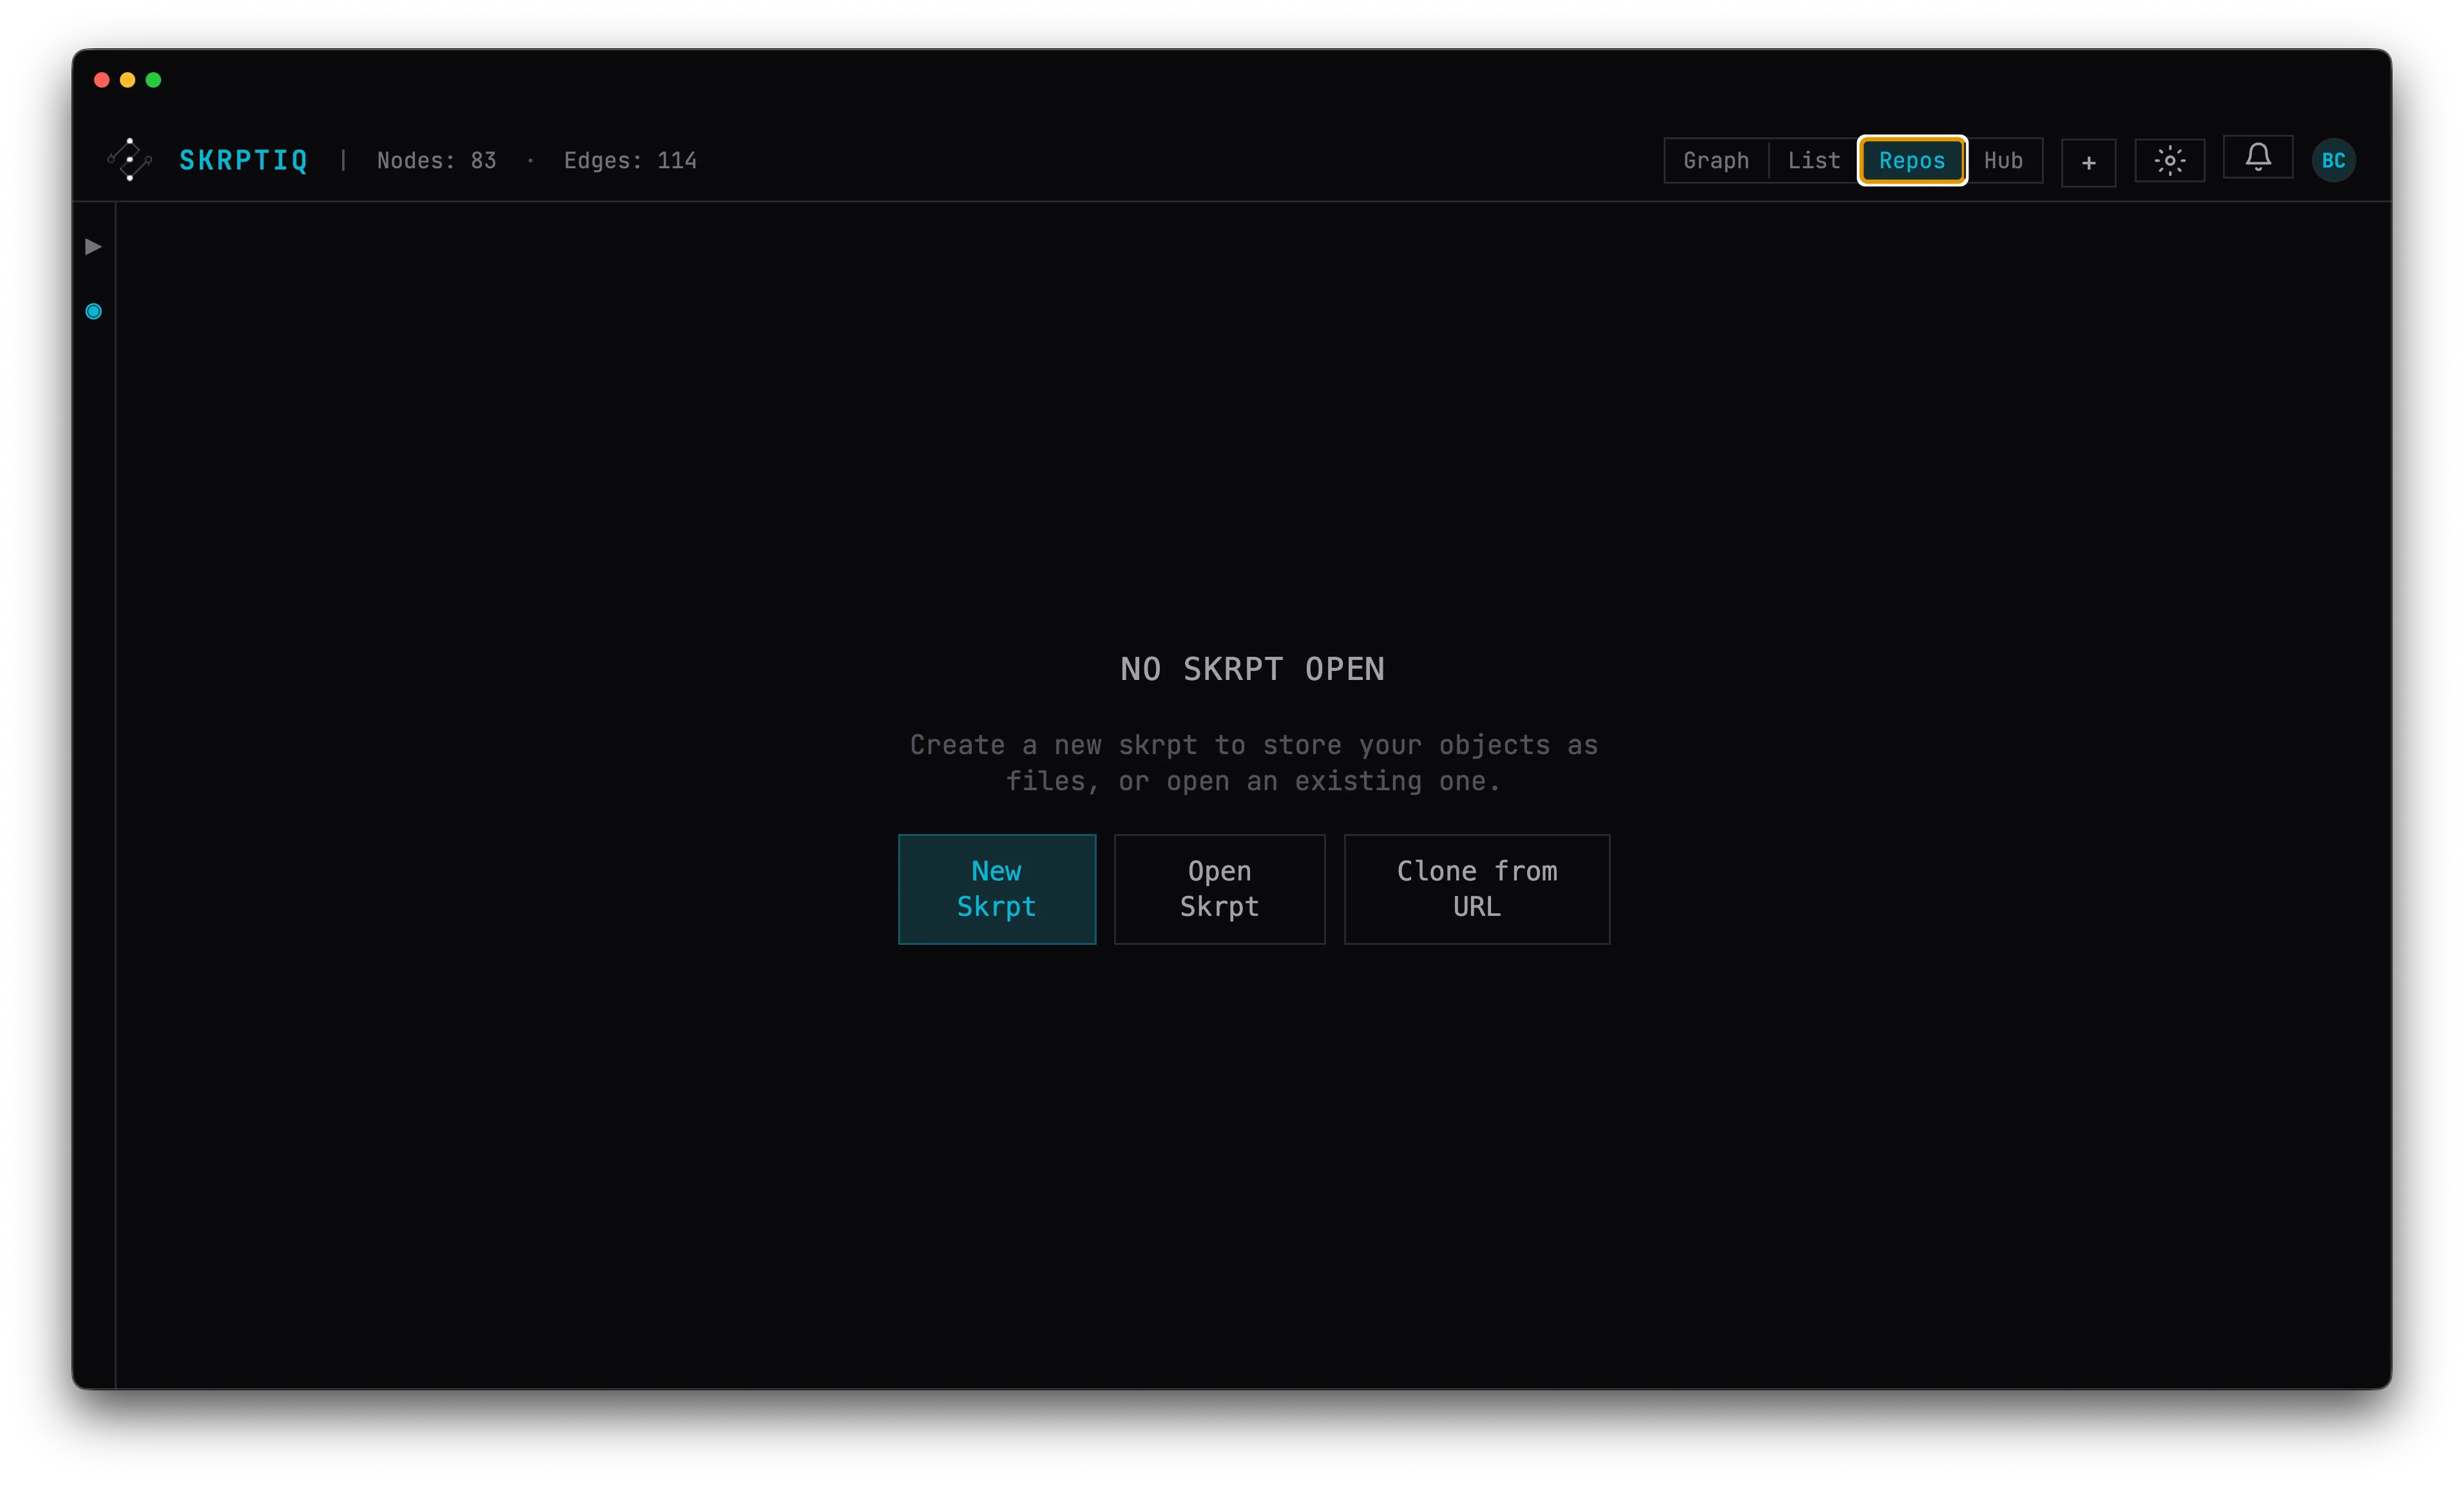Open the account menu from the avatar
This screenshot has height=1485, width=2464.
pyautogui.click(x=2333, y=160)
